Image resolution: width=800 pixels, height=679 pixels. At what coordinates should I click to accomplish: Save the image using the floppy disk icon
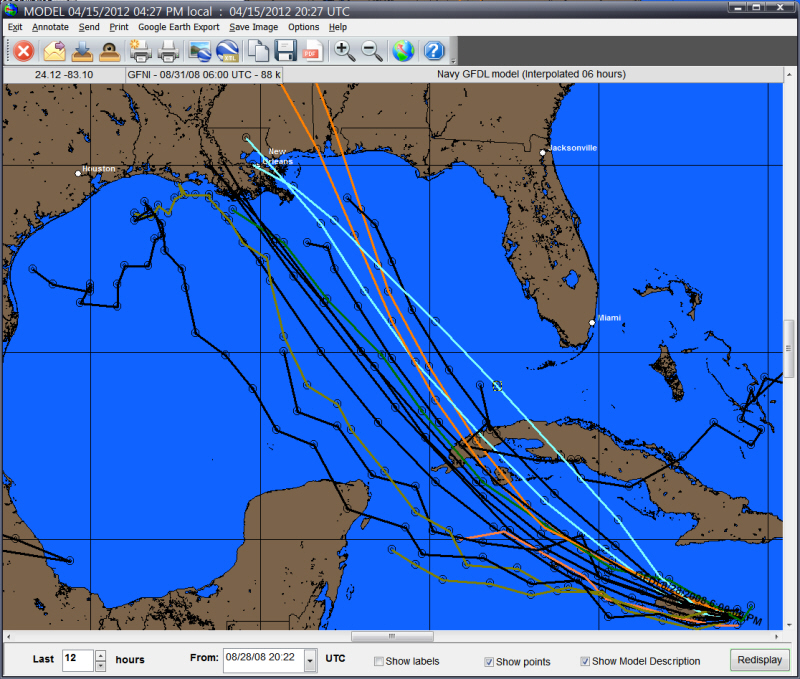point(285,51)
